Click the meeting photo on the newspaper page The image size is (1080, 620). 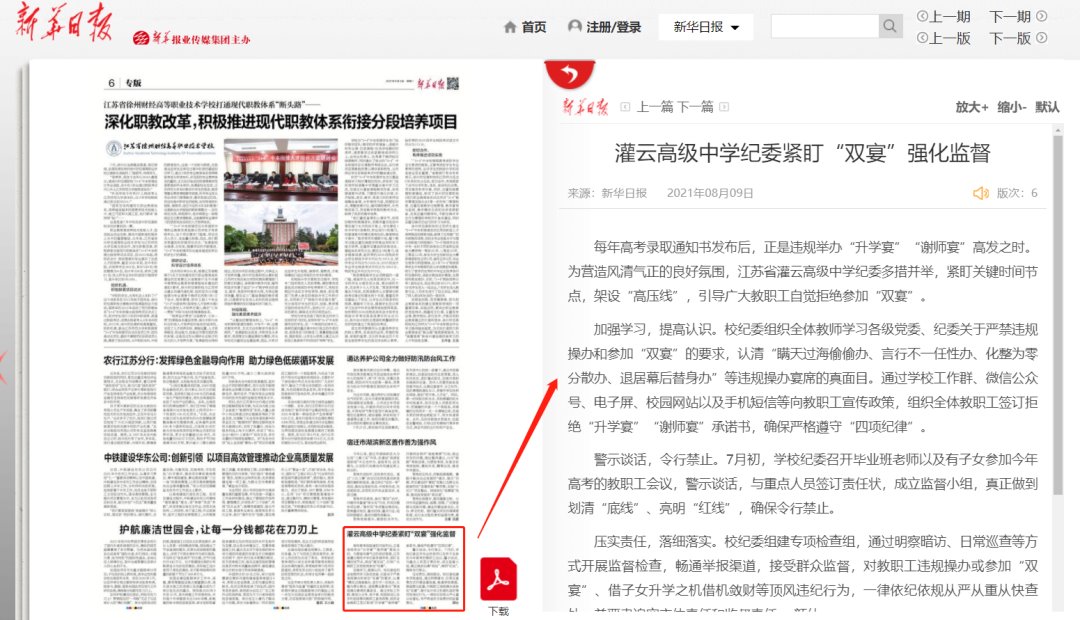(281, 170)
